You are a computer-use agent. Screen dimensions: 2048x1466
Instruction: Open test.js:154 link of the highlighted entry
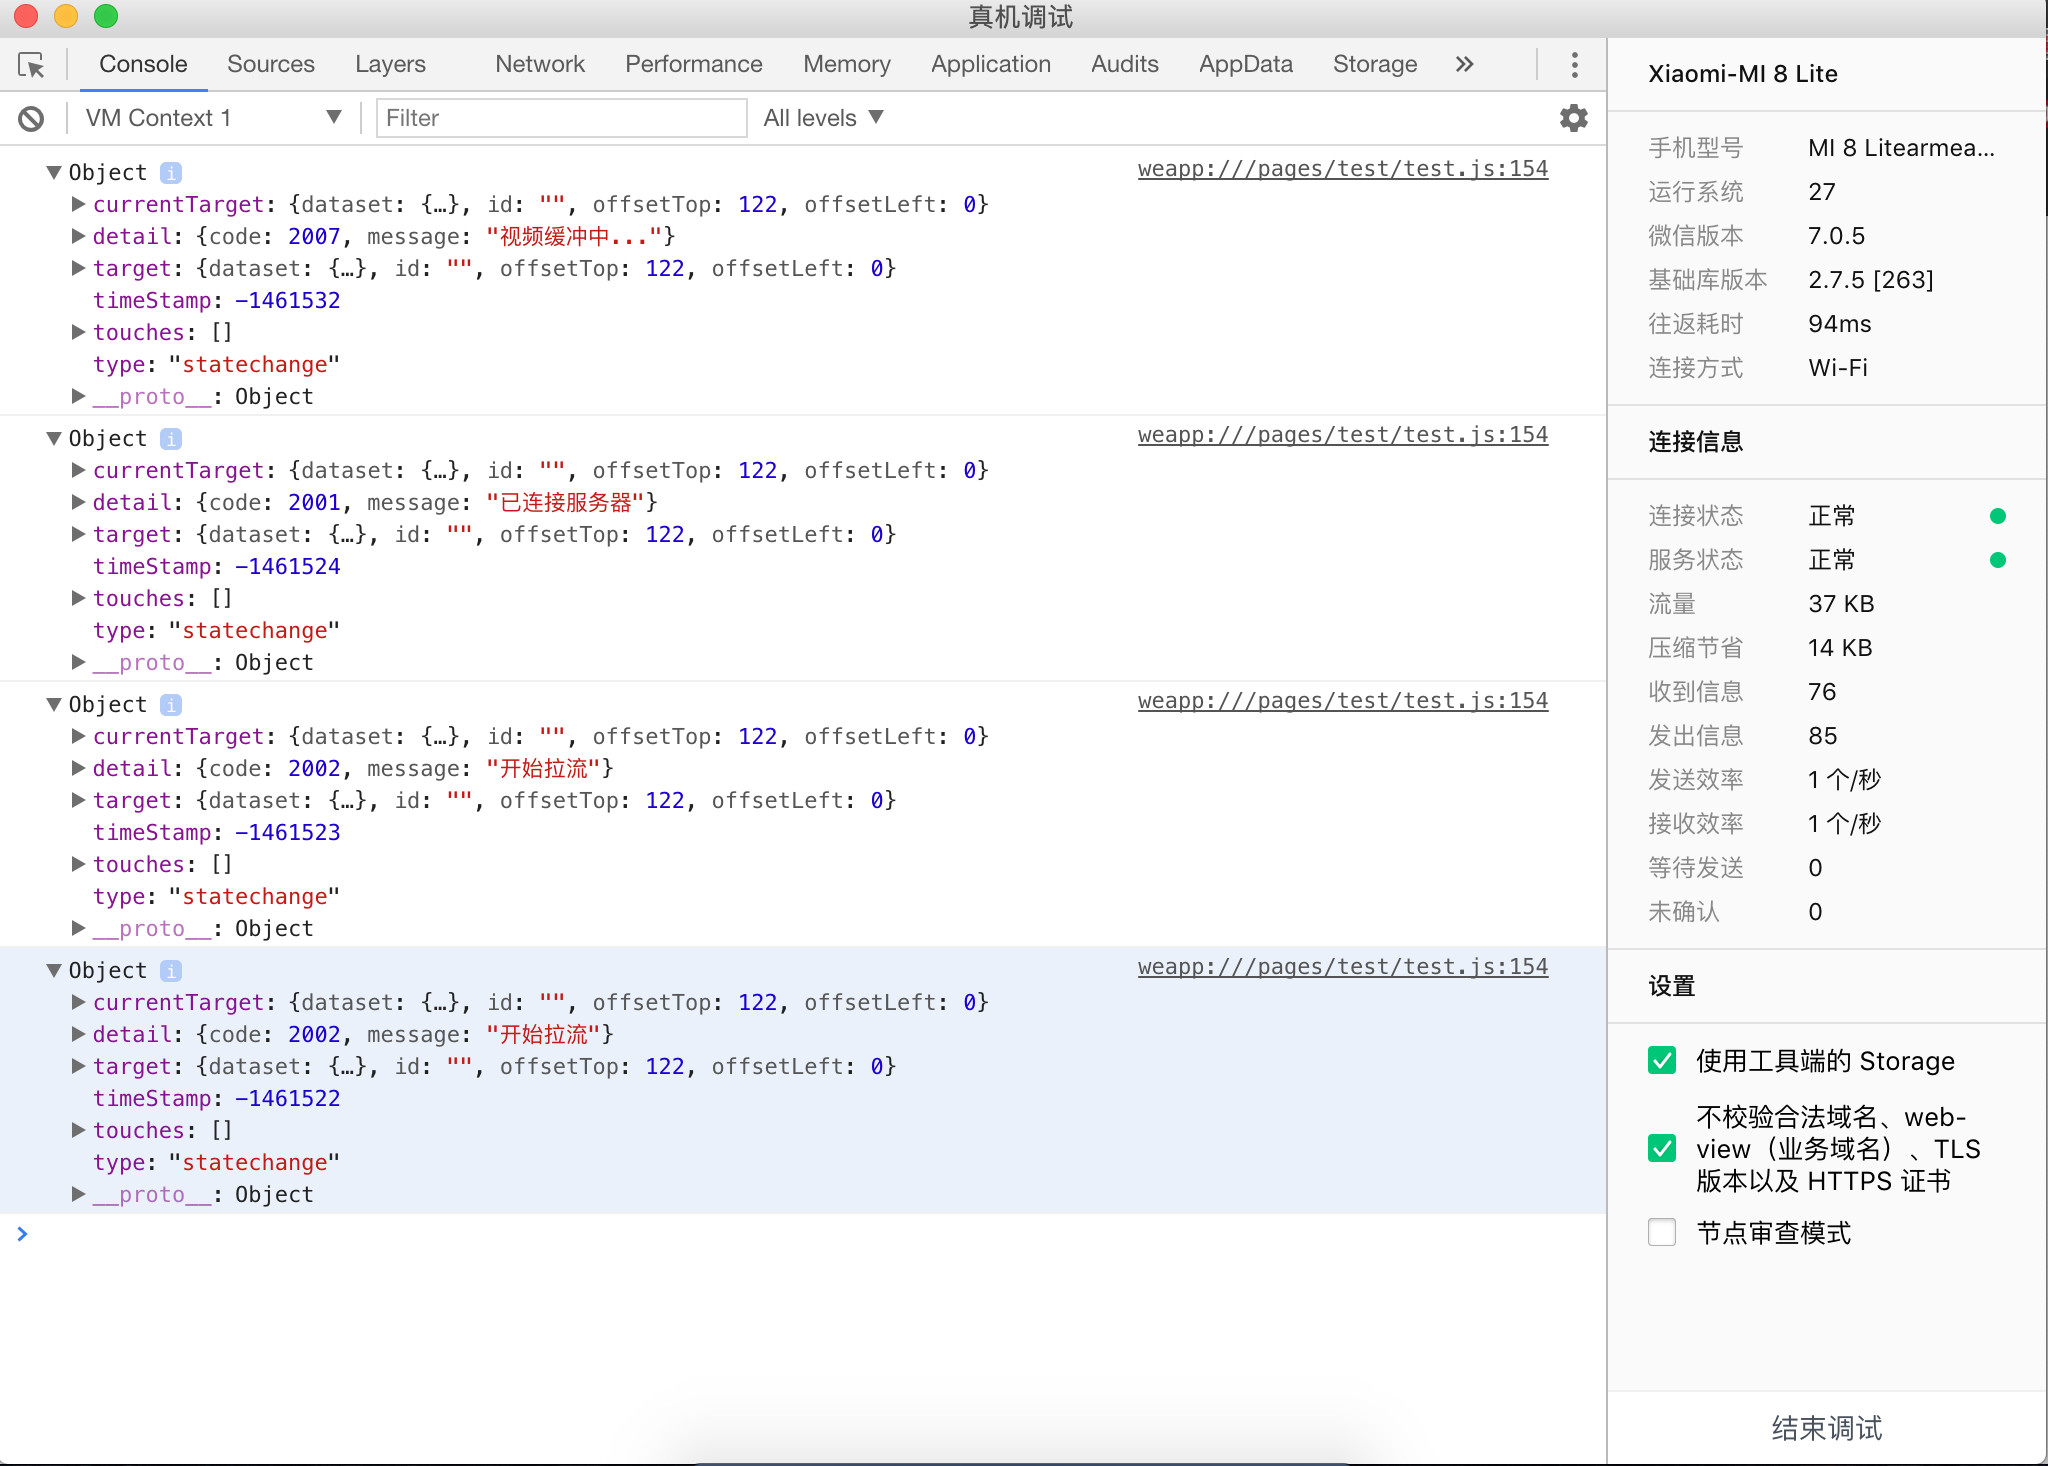tap(1343, 966)
